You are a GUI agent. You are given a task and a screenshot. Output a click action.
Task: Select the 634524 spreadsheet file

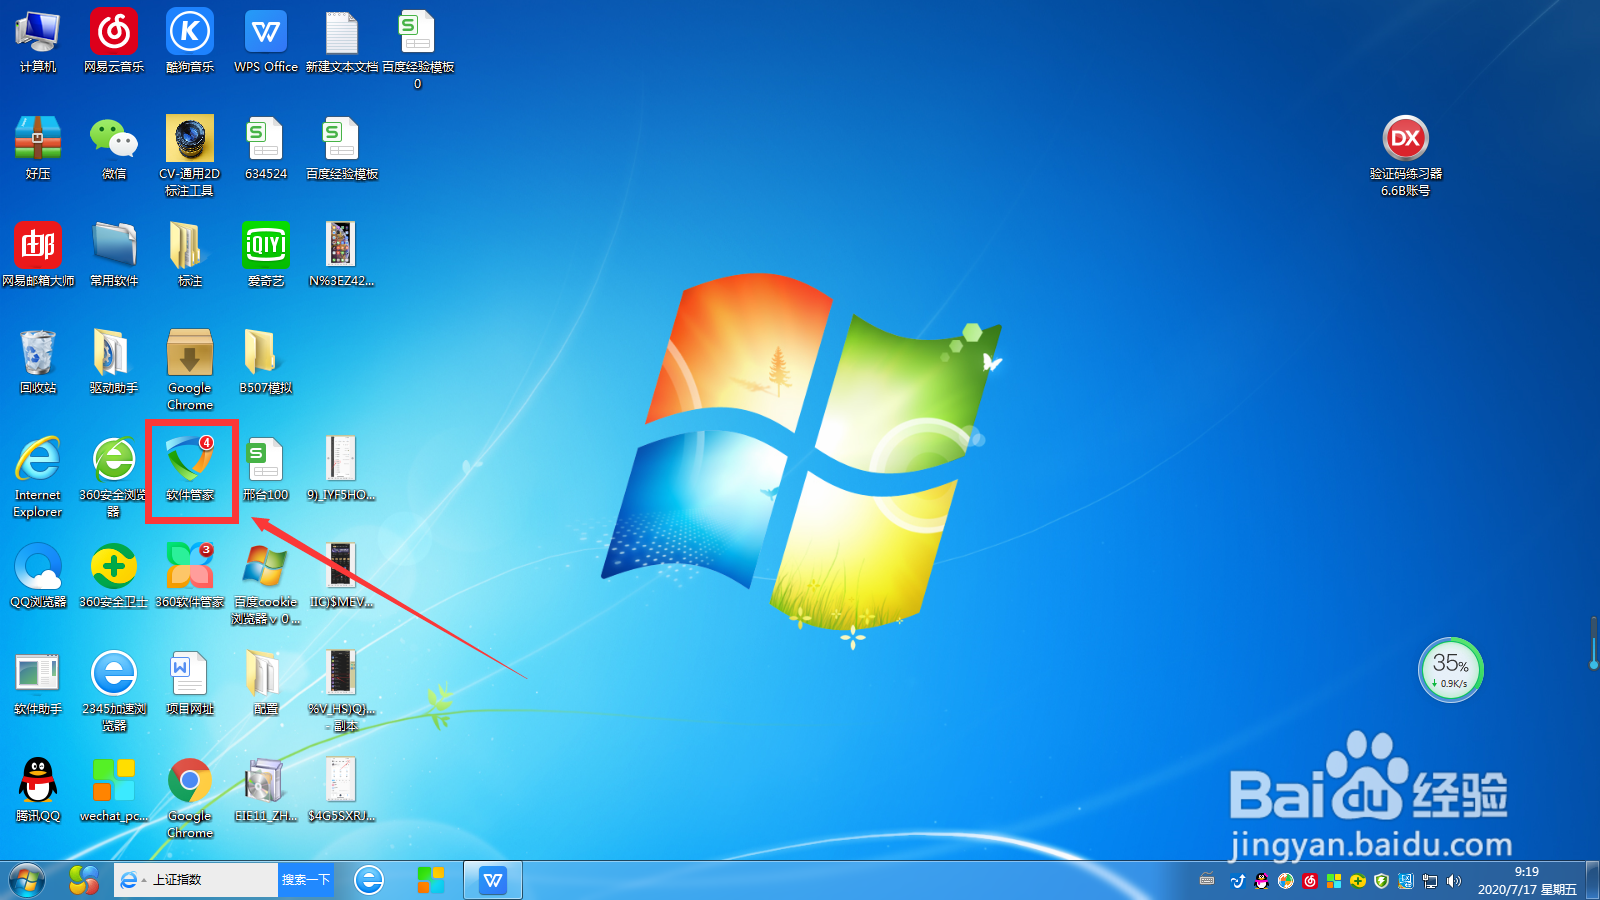pyautogui.click(x=266, y=149)
